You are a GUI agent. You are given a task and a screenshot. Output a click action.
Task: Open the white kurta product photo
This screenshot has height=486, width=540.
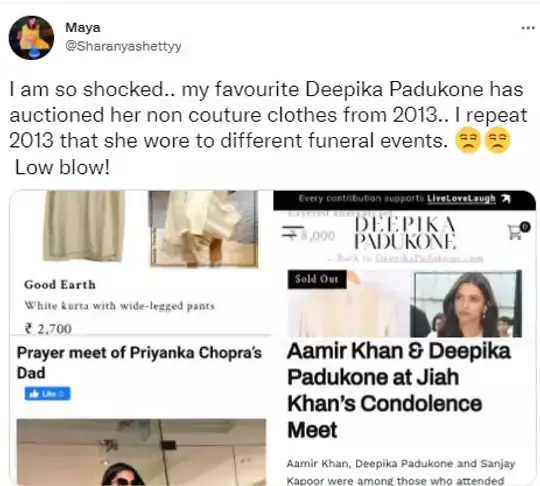[x=84, y=226]
